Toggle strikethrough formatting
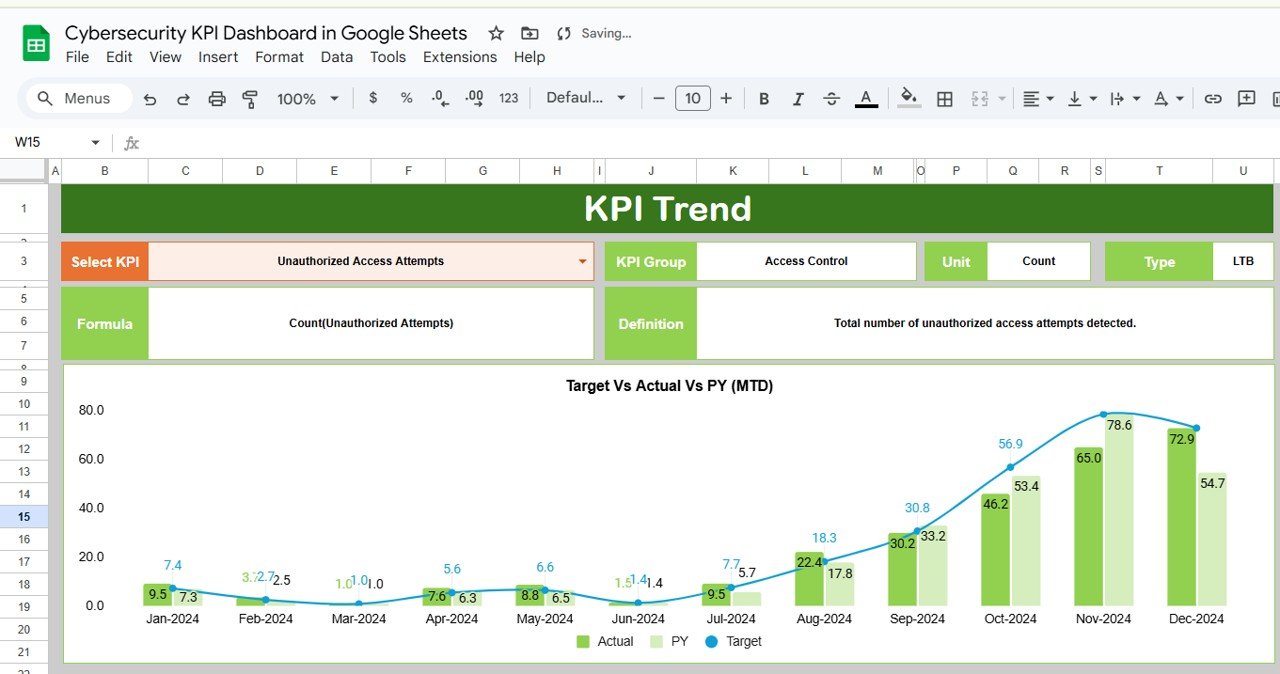 [x=831, y=98]
